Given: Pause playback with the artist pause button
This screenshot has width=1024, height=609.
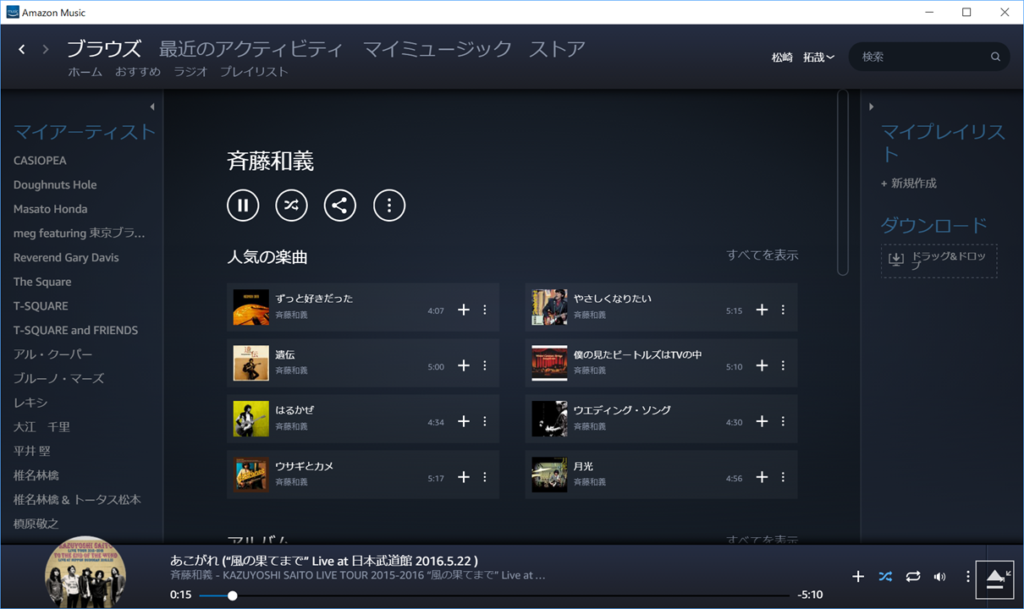Looking at the screenshot, I should 243,206.
